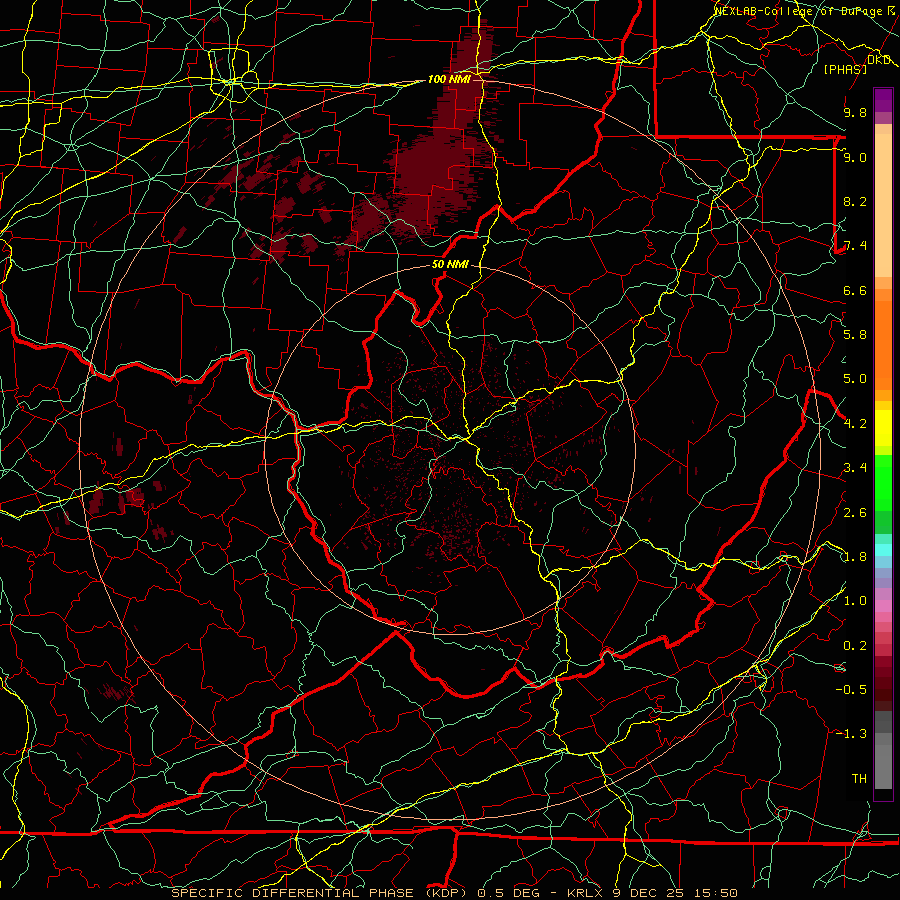
Task: Click the "8.2" legend value
Action: 855,201
